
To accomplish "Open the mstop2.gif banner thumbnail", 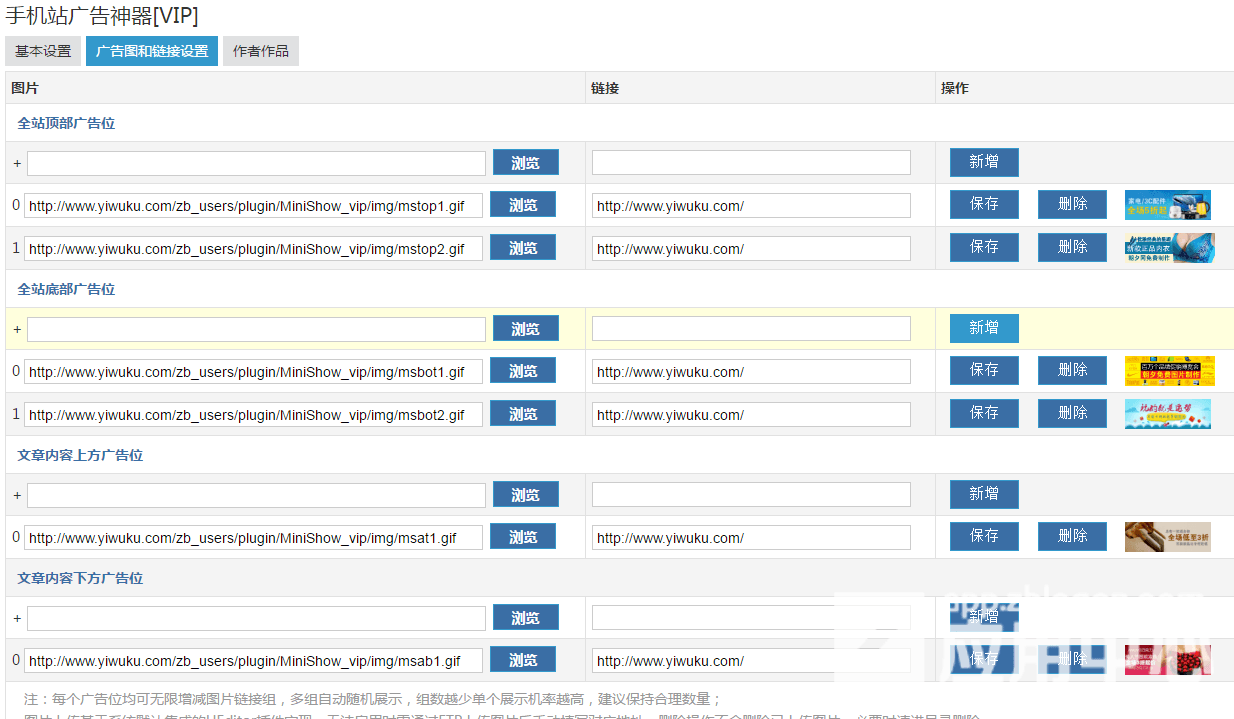I will [1169, 248].
